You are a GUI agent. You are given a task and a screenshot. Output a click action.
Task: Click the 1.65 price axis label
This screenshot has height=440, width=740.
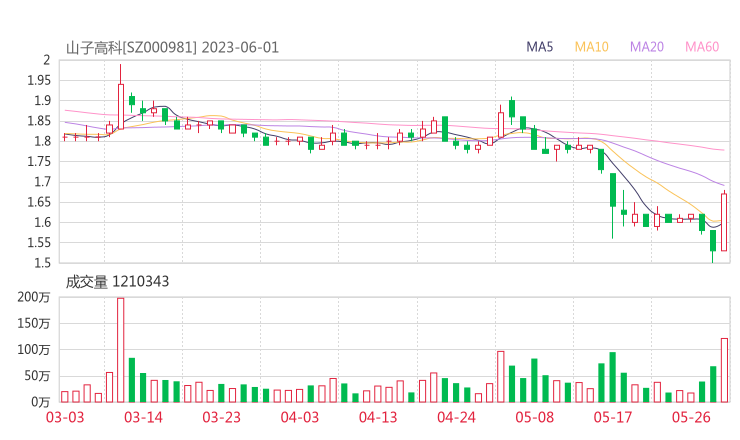(39, 202)
